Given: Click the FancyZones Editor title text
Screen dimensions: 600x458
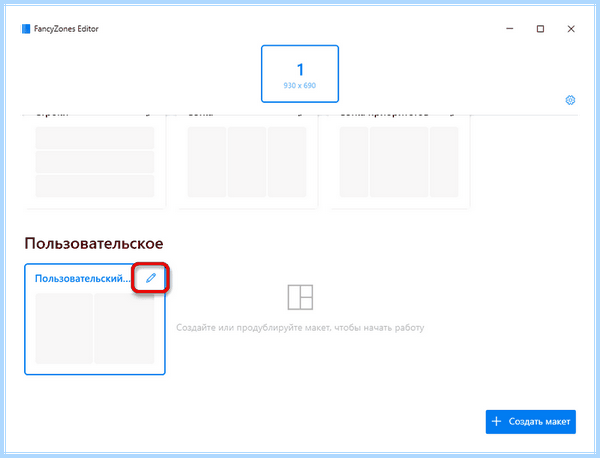Looking at the screenshot, I should click(x=66, y=29).
